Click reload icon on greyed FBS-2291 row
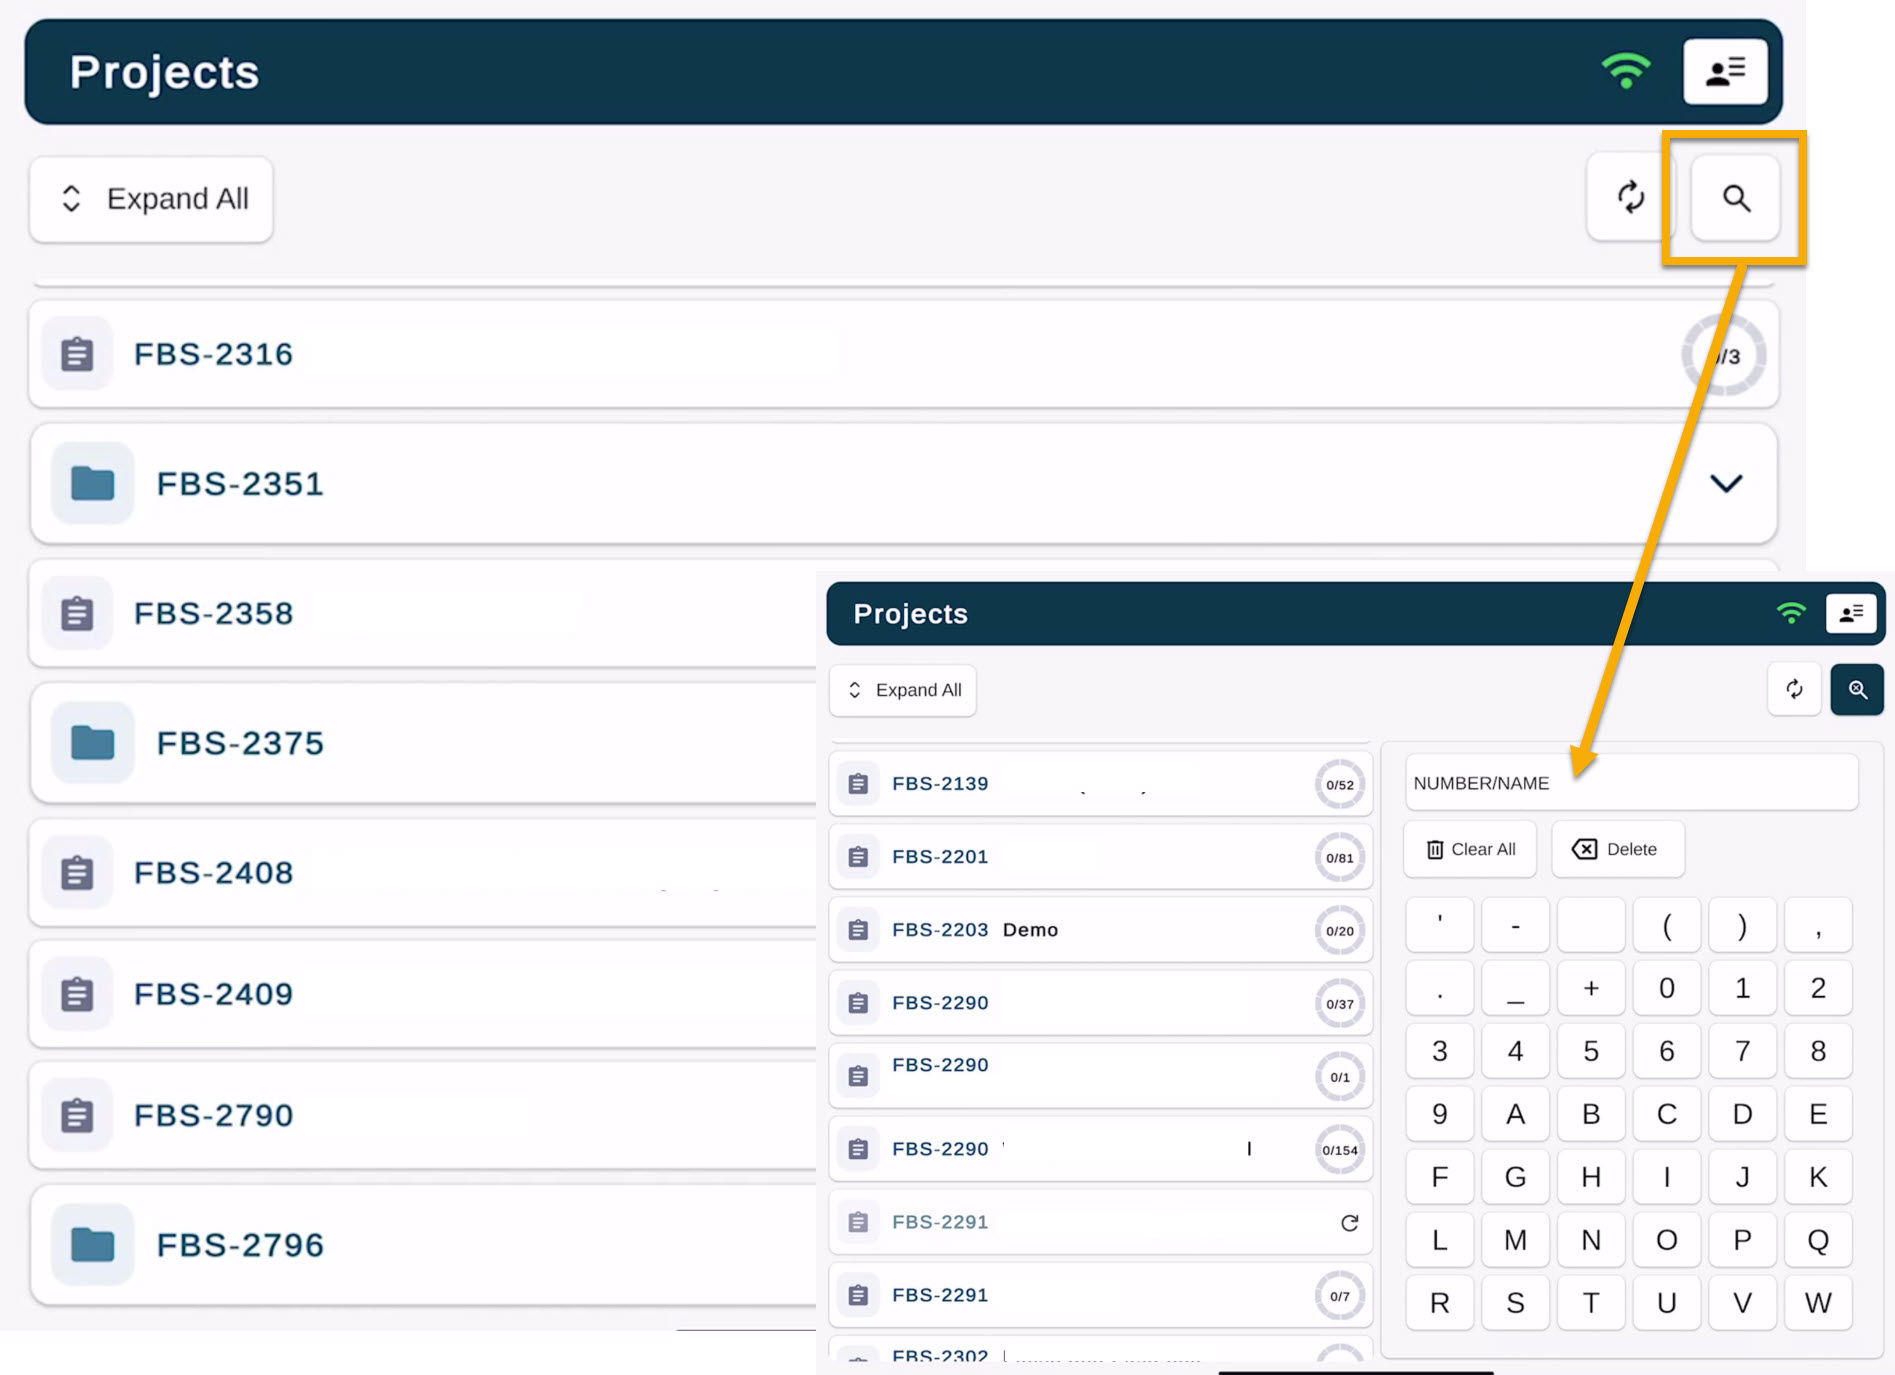Image resolution: width=1895 pixels, height=1375 pixels. tap(1349, 1222)
